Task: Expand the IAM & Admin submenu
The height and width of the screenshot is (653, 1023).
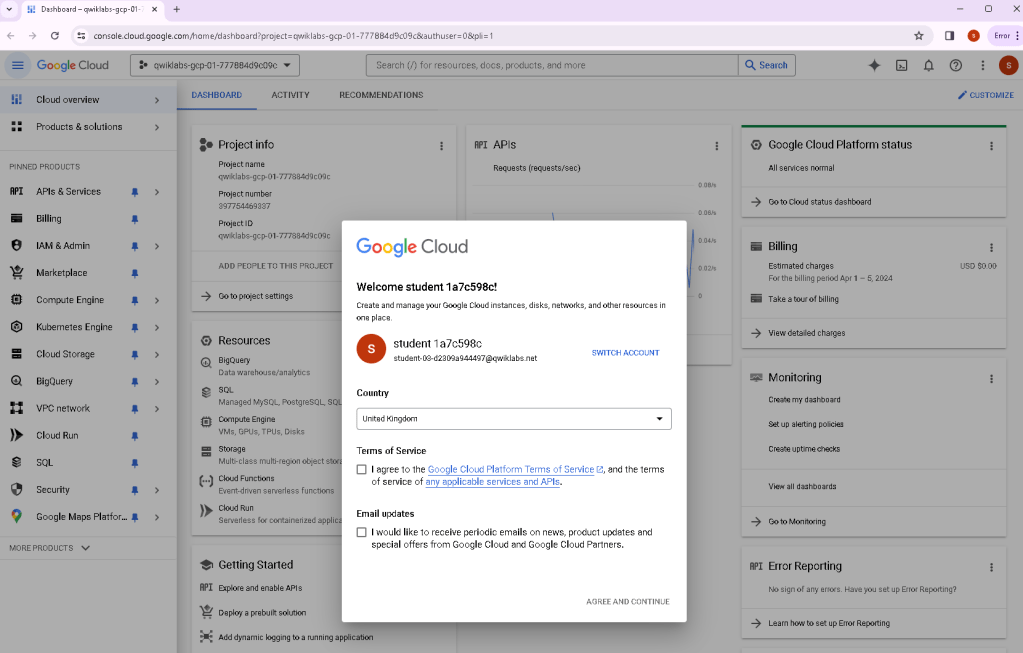Action: click(x=157, y=246)
